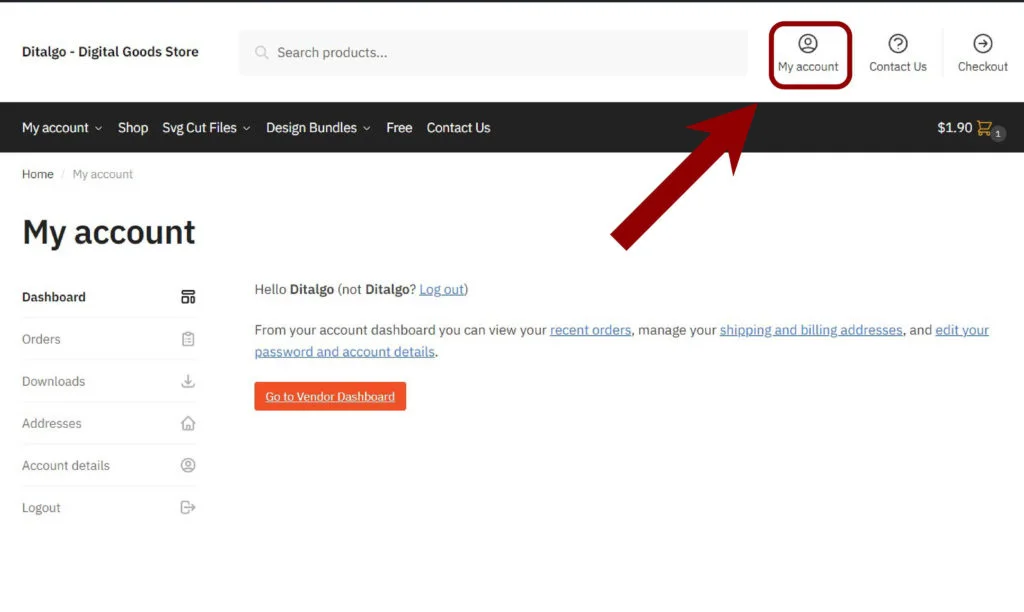This screenshot has height=612, width=1024.
Task: Open the Contact Us question mark icon
Action: tap(898, 44)
